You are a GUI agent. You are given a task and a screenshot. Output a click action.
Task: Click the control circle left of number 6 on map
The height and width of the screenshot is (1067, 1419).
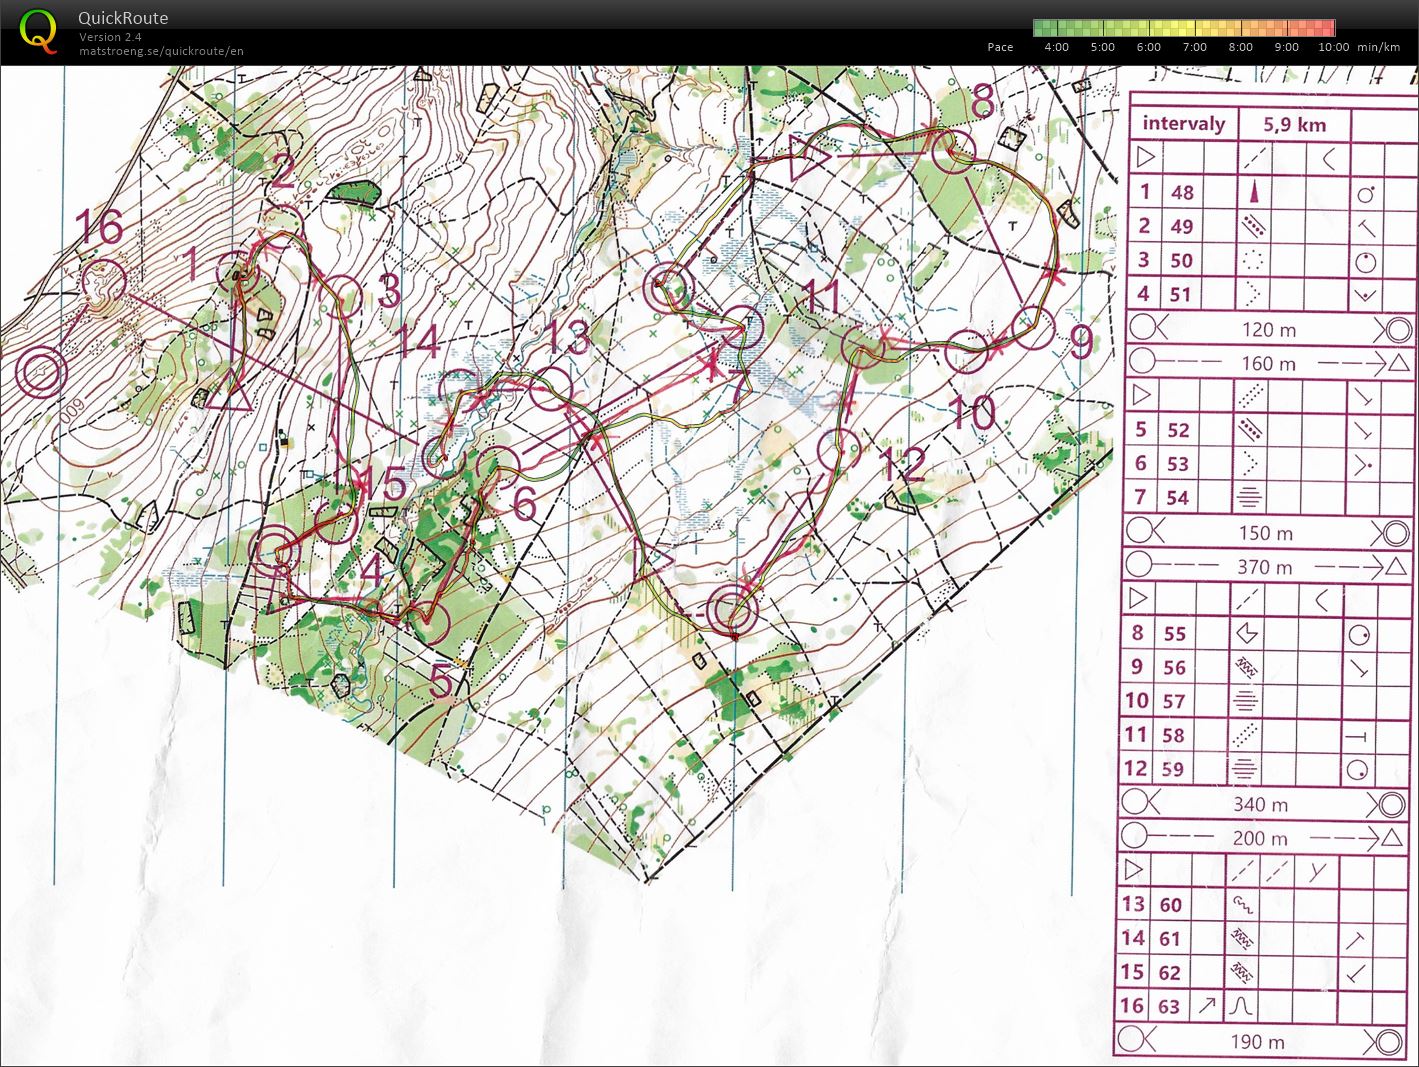click(496, 466)
